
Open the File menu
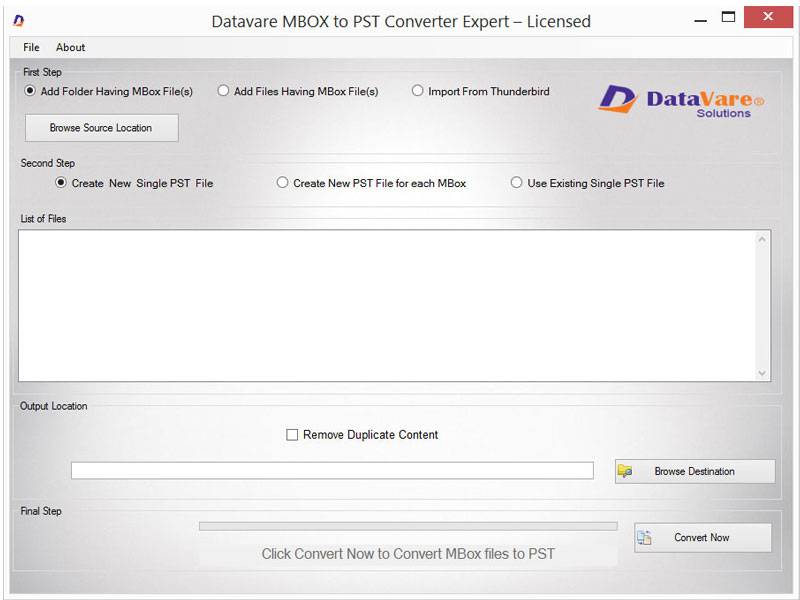pos(30,46)
